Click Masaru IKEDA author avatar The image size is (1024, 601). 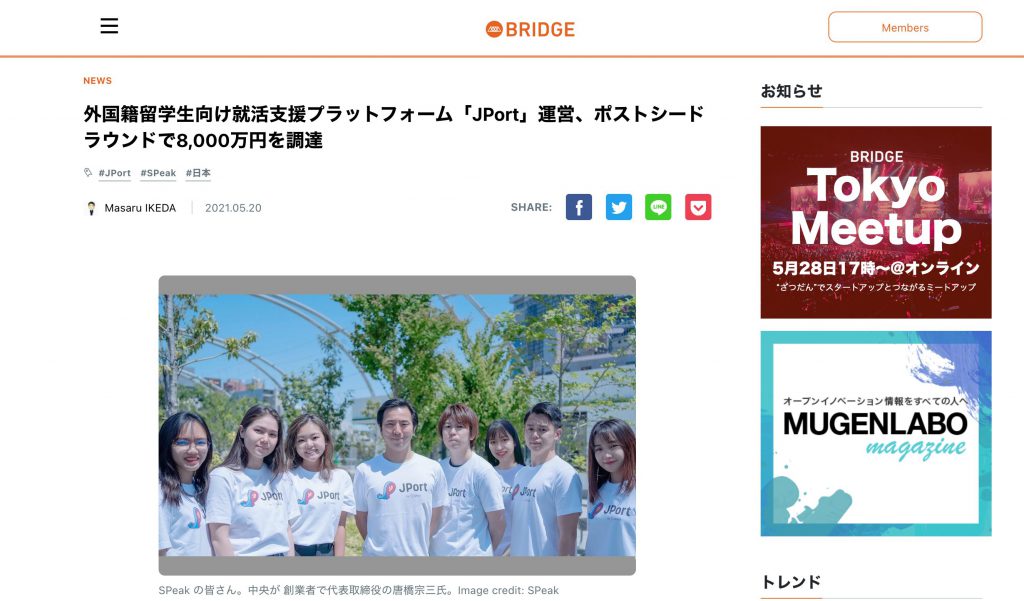pyautogui.click(x=91, y=208)
